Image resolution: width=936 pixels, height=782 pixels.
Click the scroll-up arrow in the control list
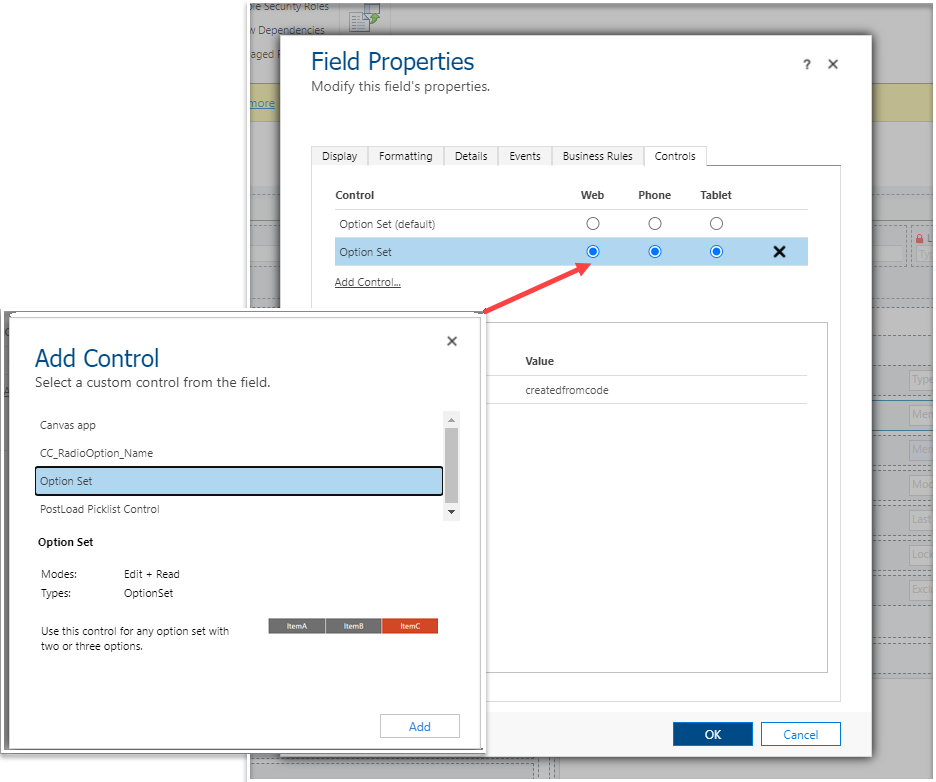click(x=451, y=419)
